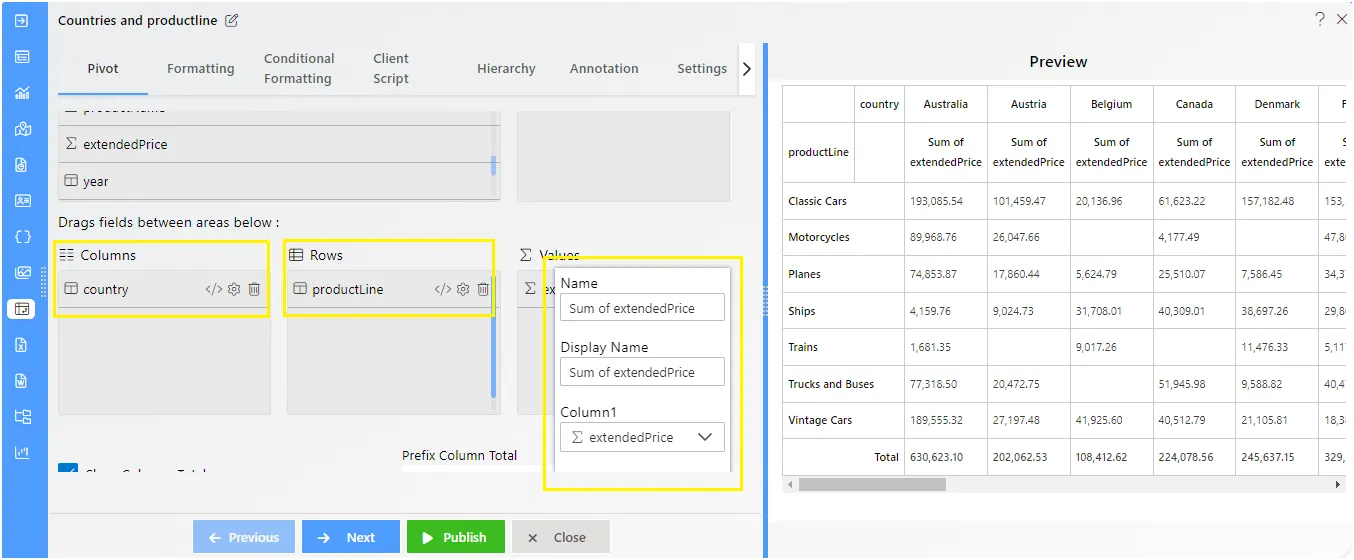Screen dimensions: 1354x560
Task: Click the Display Name input field
Action: (642, 372)
